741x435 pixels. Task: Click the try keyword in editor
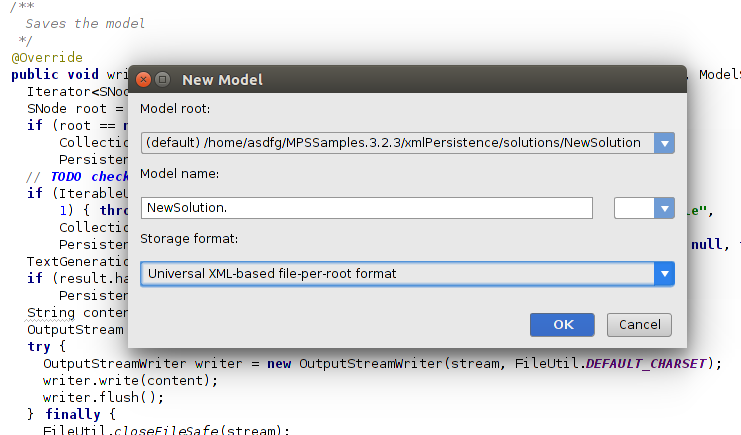pyautogui.click(x=38, y=347)
